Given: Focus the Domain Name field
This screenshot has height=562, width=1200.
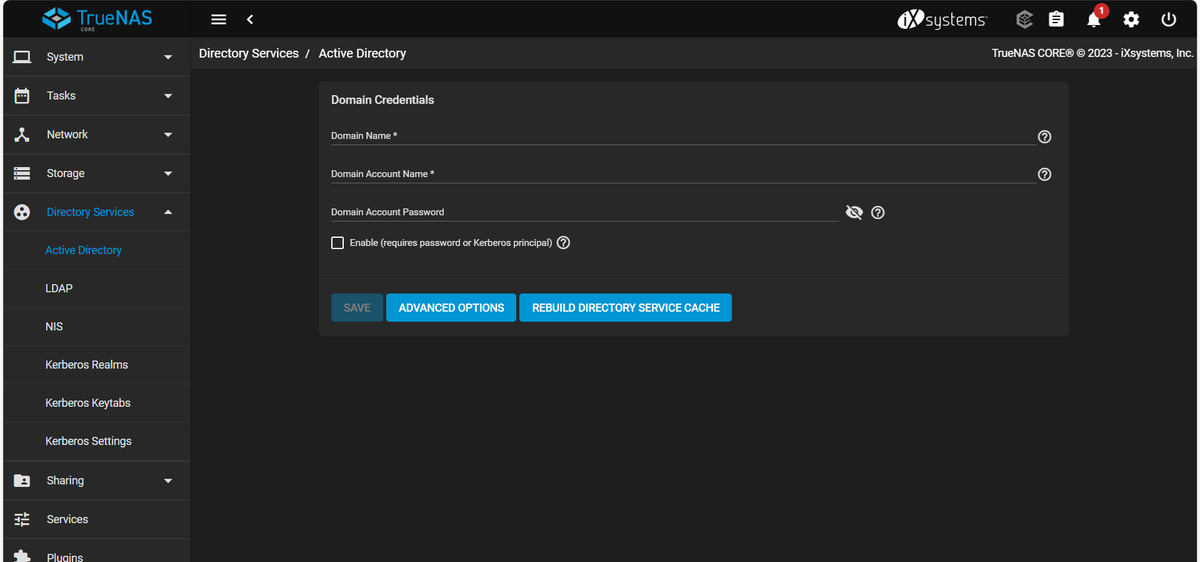Looking at the screenshot, I should coord(683,136).
